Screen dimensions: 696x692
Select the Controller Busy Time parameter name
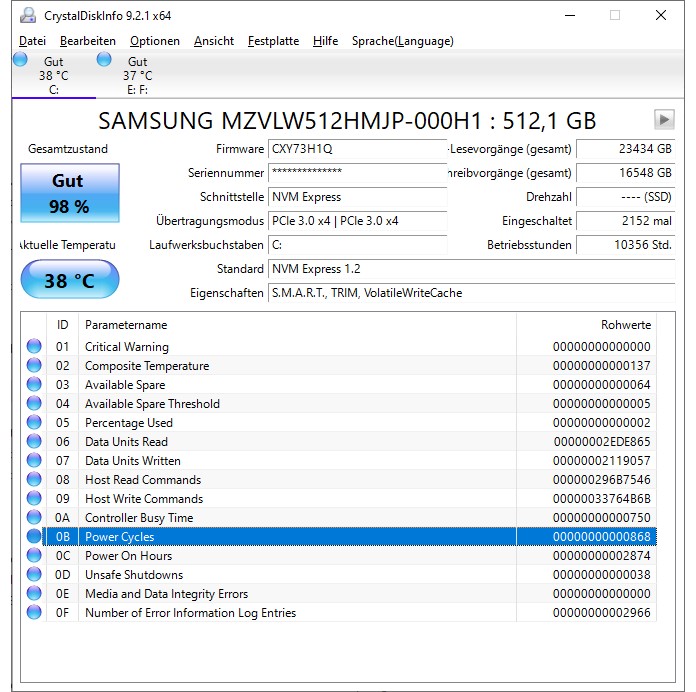139,518
